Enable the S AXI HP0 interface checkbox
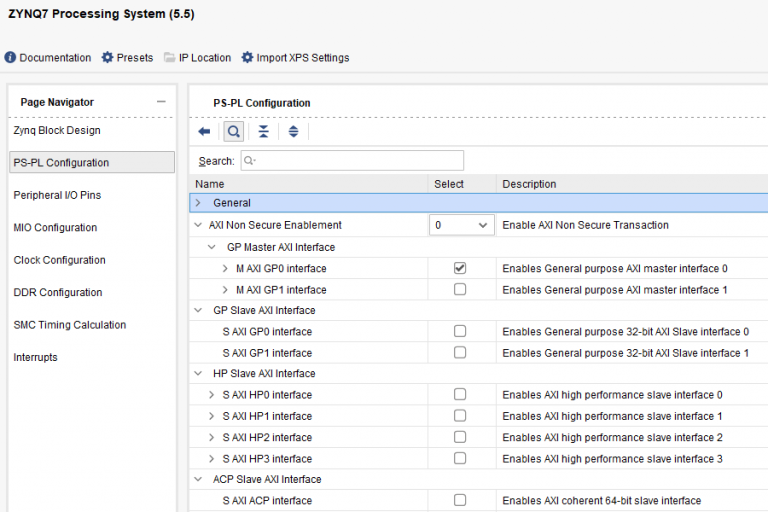This screenshot has width=768, height=512. point(460,395)
